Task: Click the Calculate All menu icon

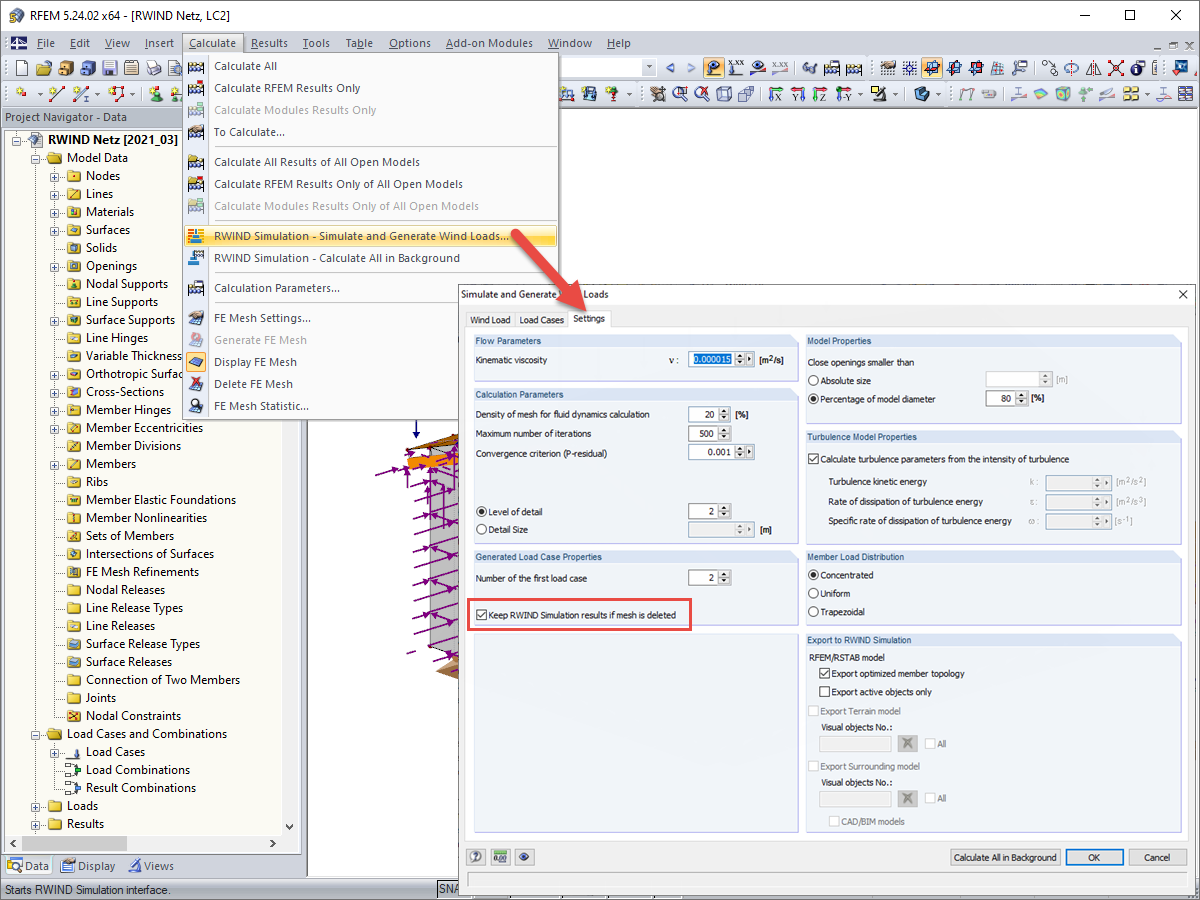Action: pos(196,66)
